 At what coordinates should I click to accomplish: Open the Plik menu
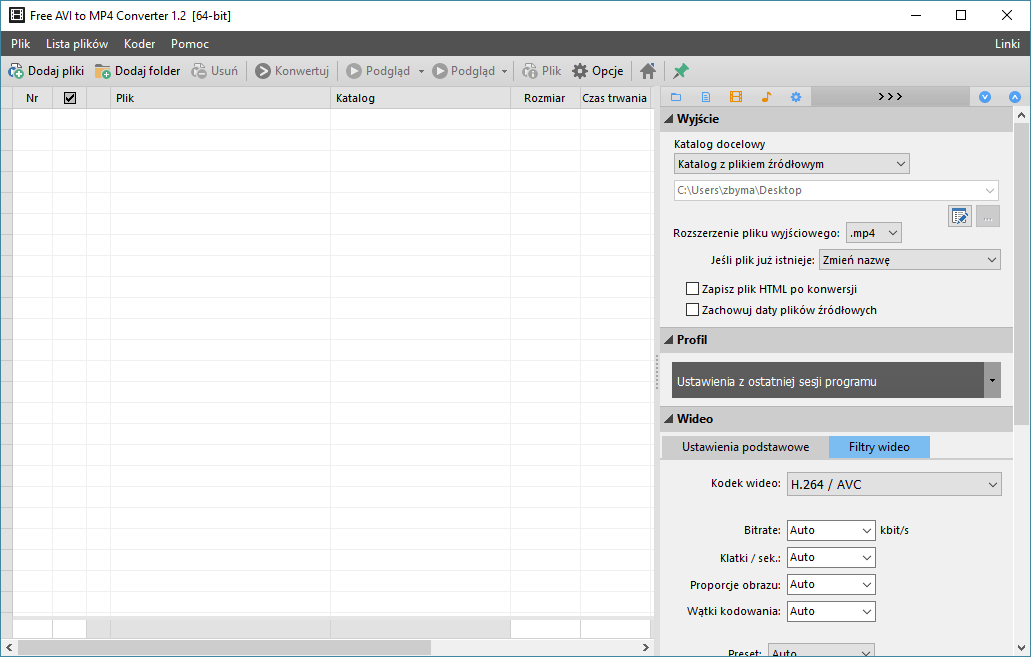[x=20, y=44]
